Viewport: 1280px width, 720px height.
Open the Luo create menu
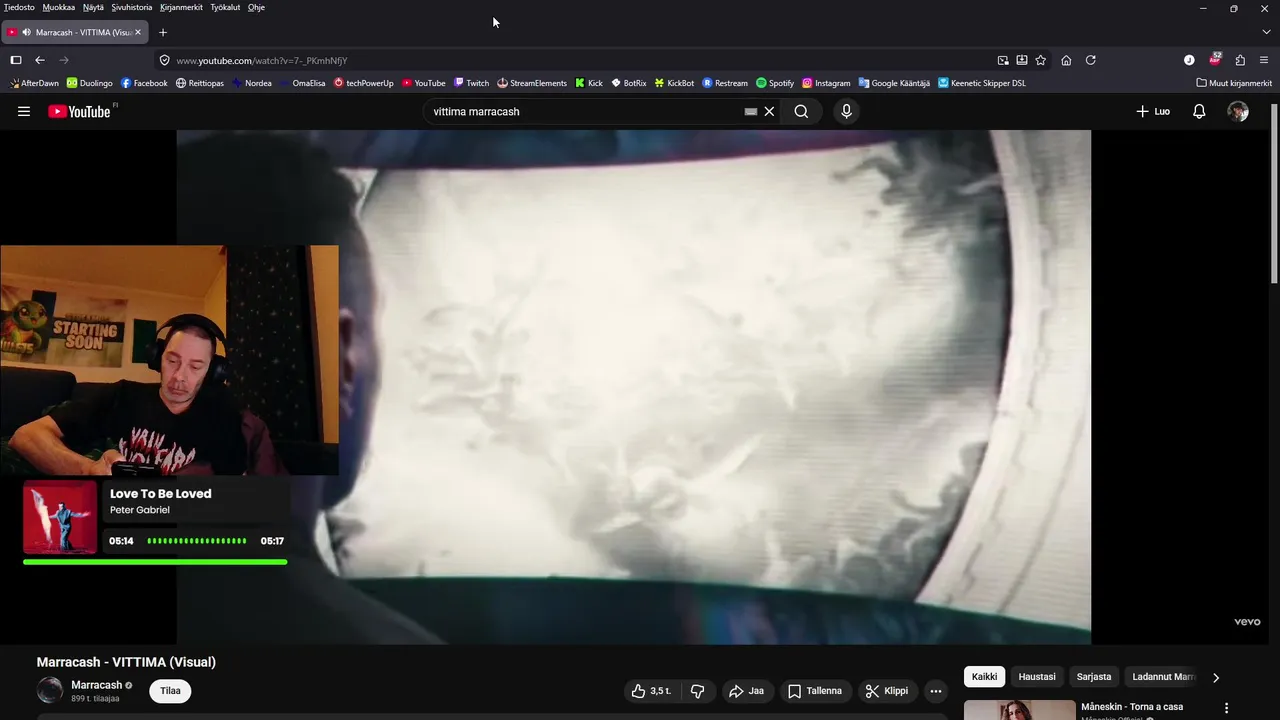(x=1153, y=112)
